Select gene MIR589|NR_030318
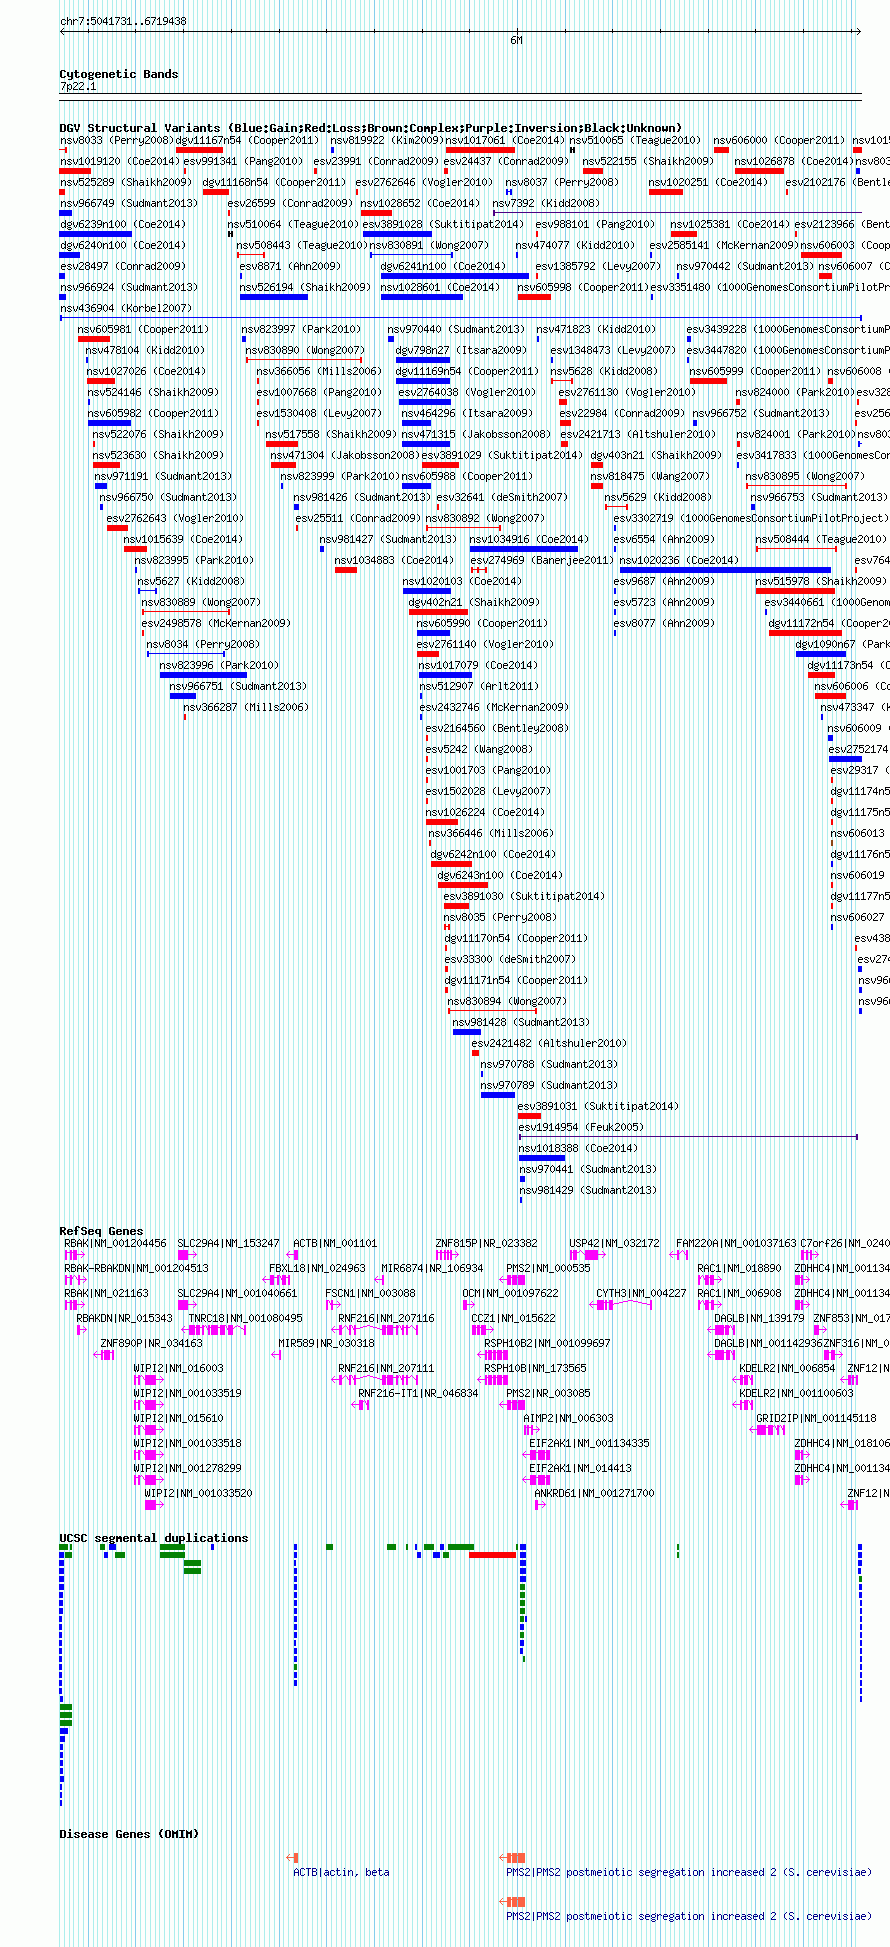 click(326, 1343)
